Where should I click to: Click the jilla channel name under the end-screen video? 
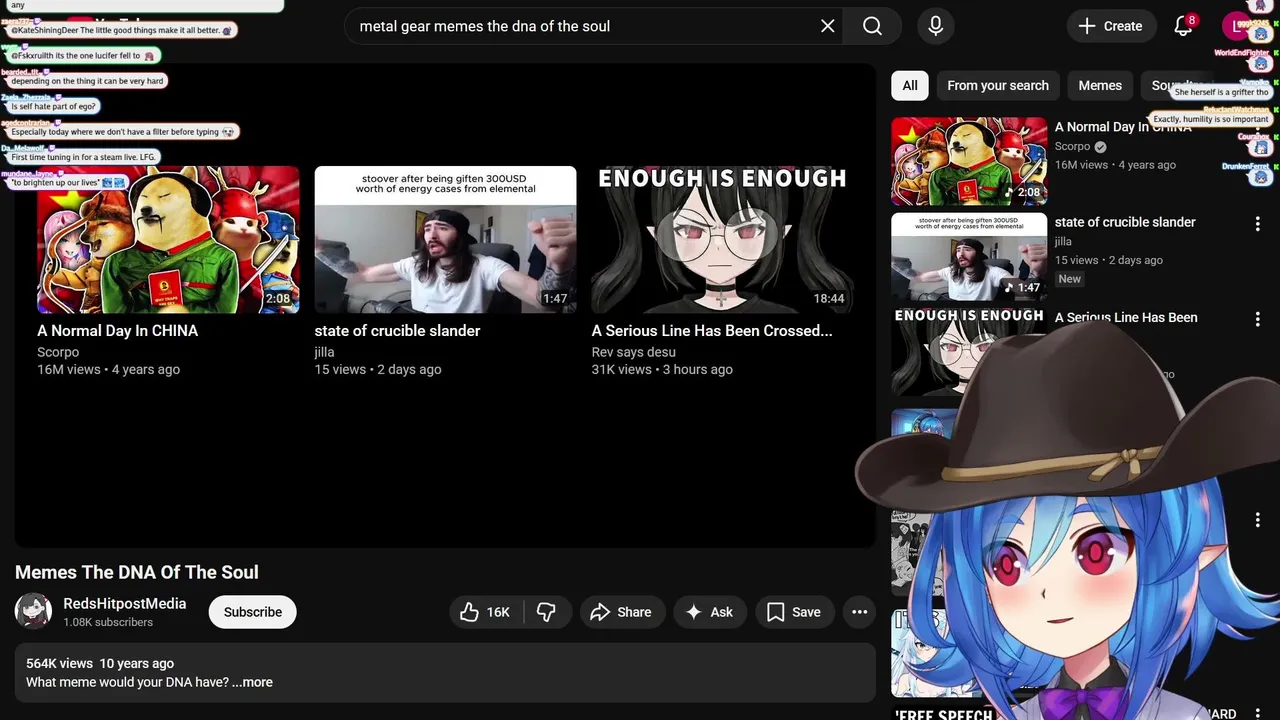(x=324, y=352)
